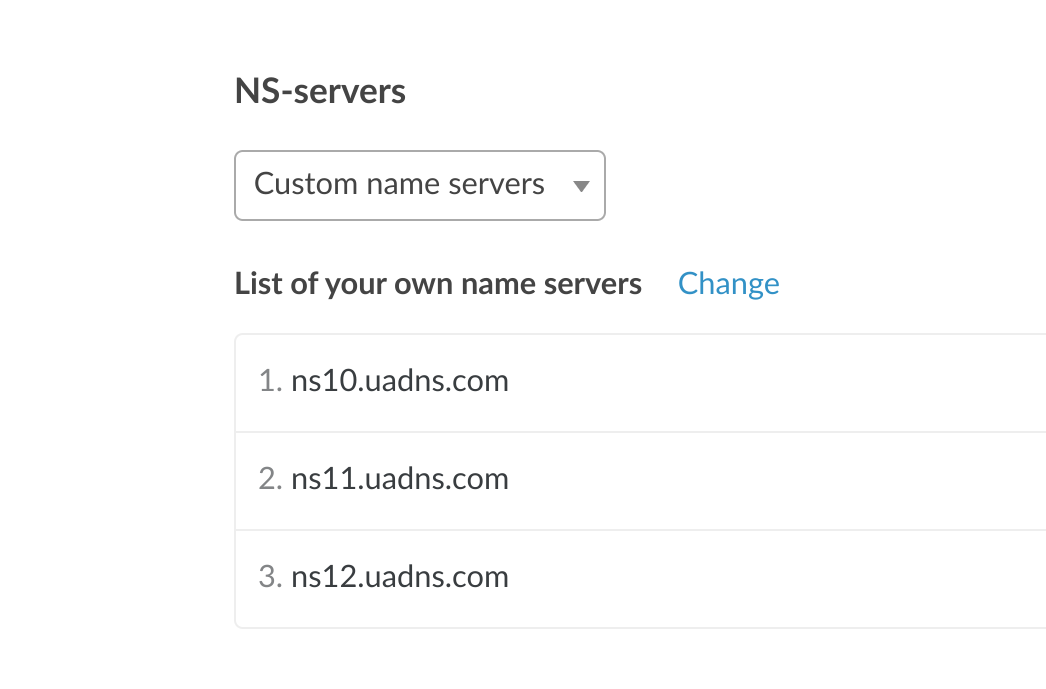Click the 'Custom name servers' text in the selector
The image size is (1046, 689).
point(399,184)
